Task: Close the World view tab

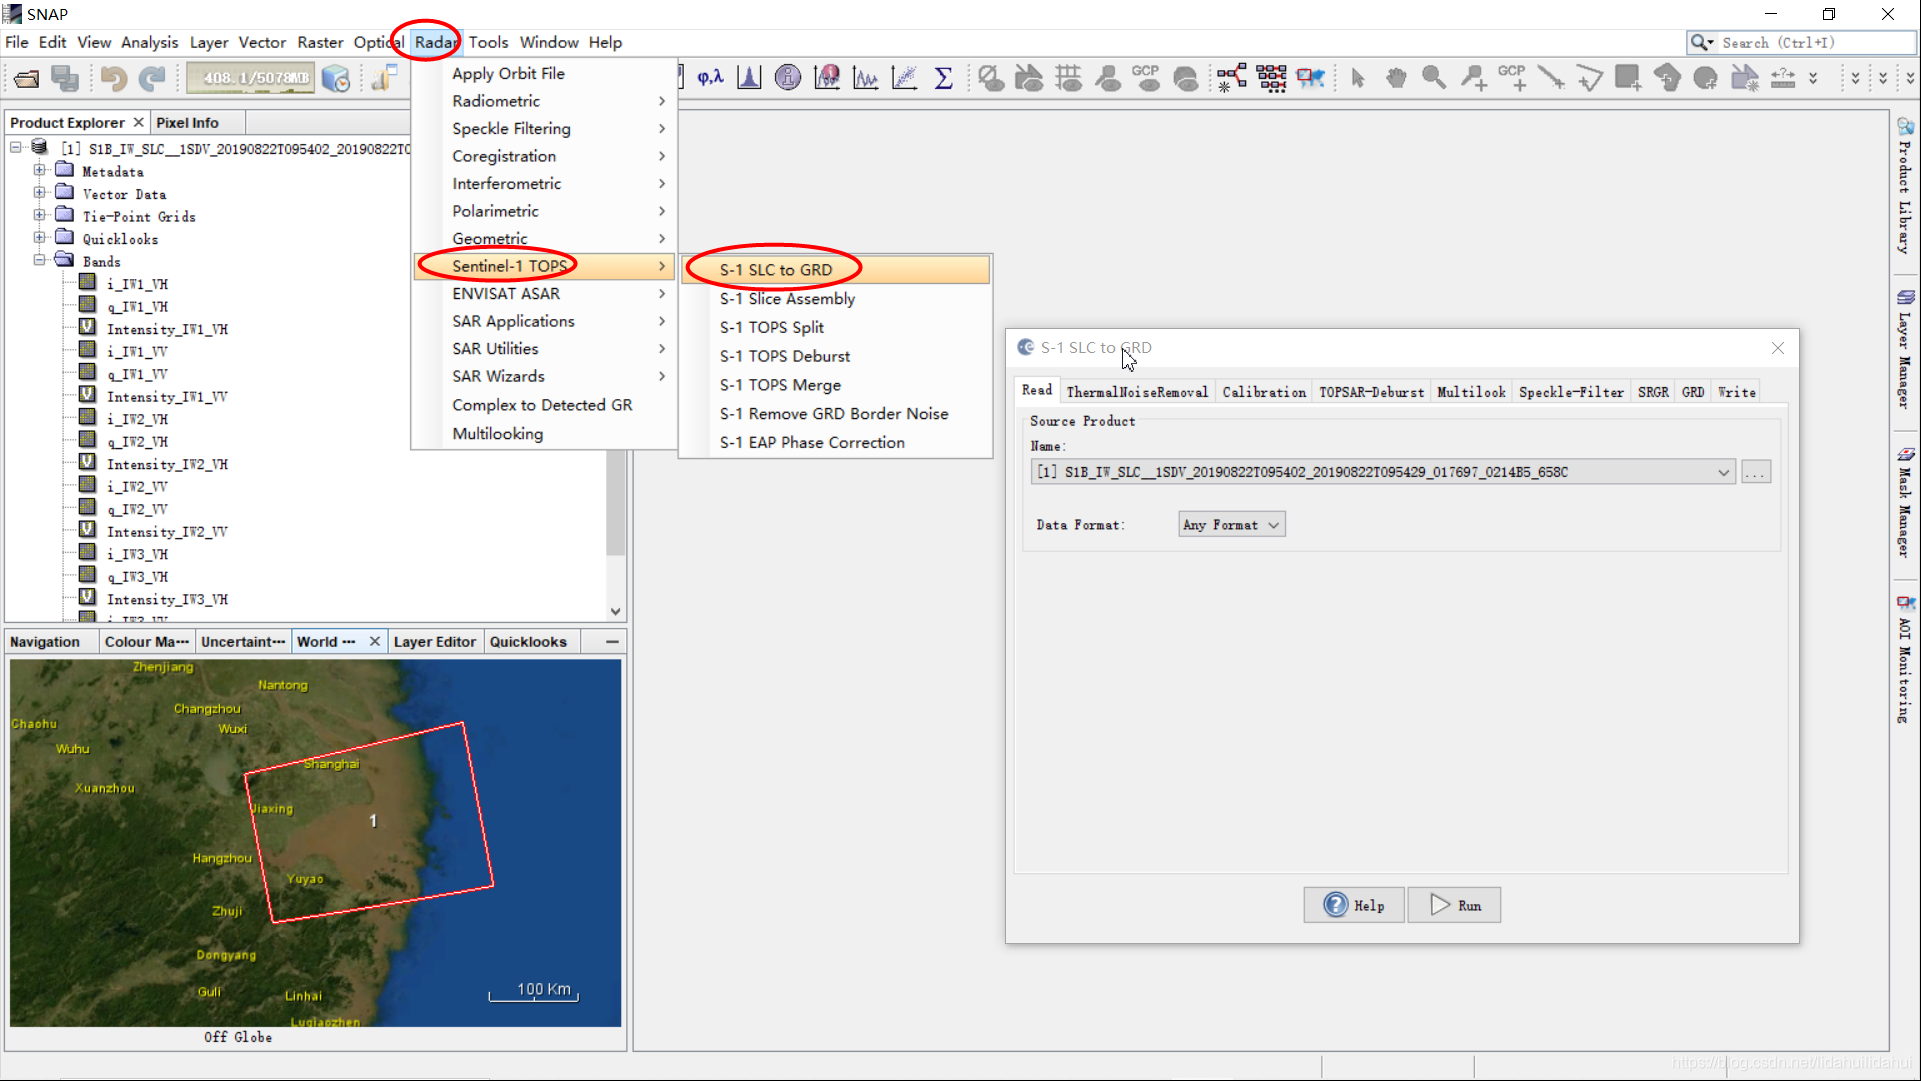Action: [375, 642]
